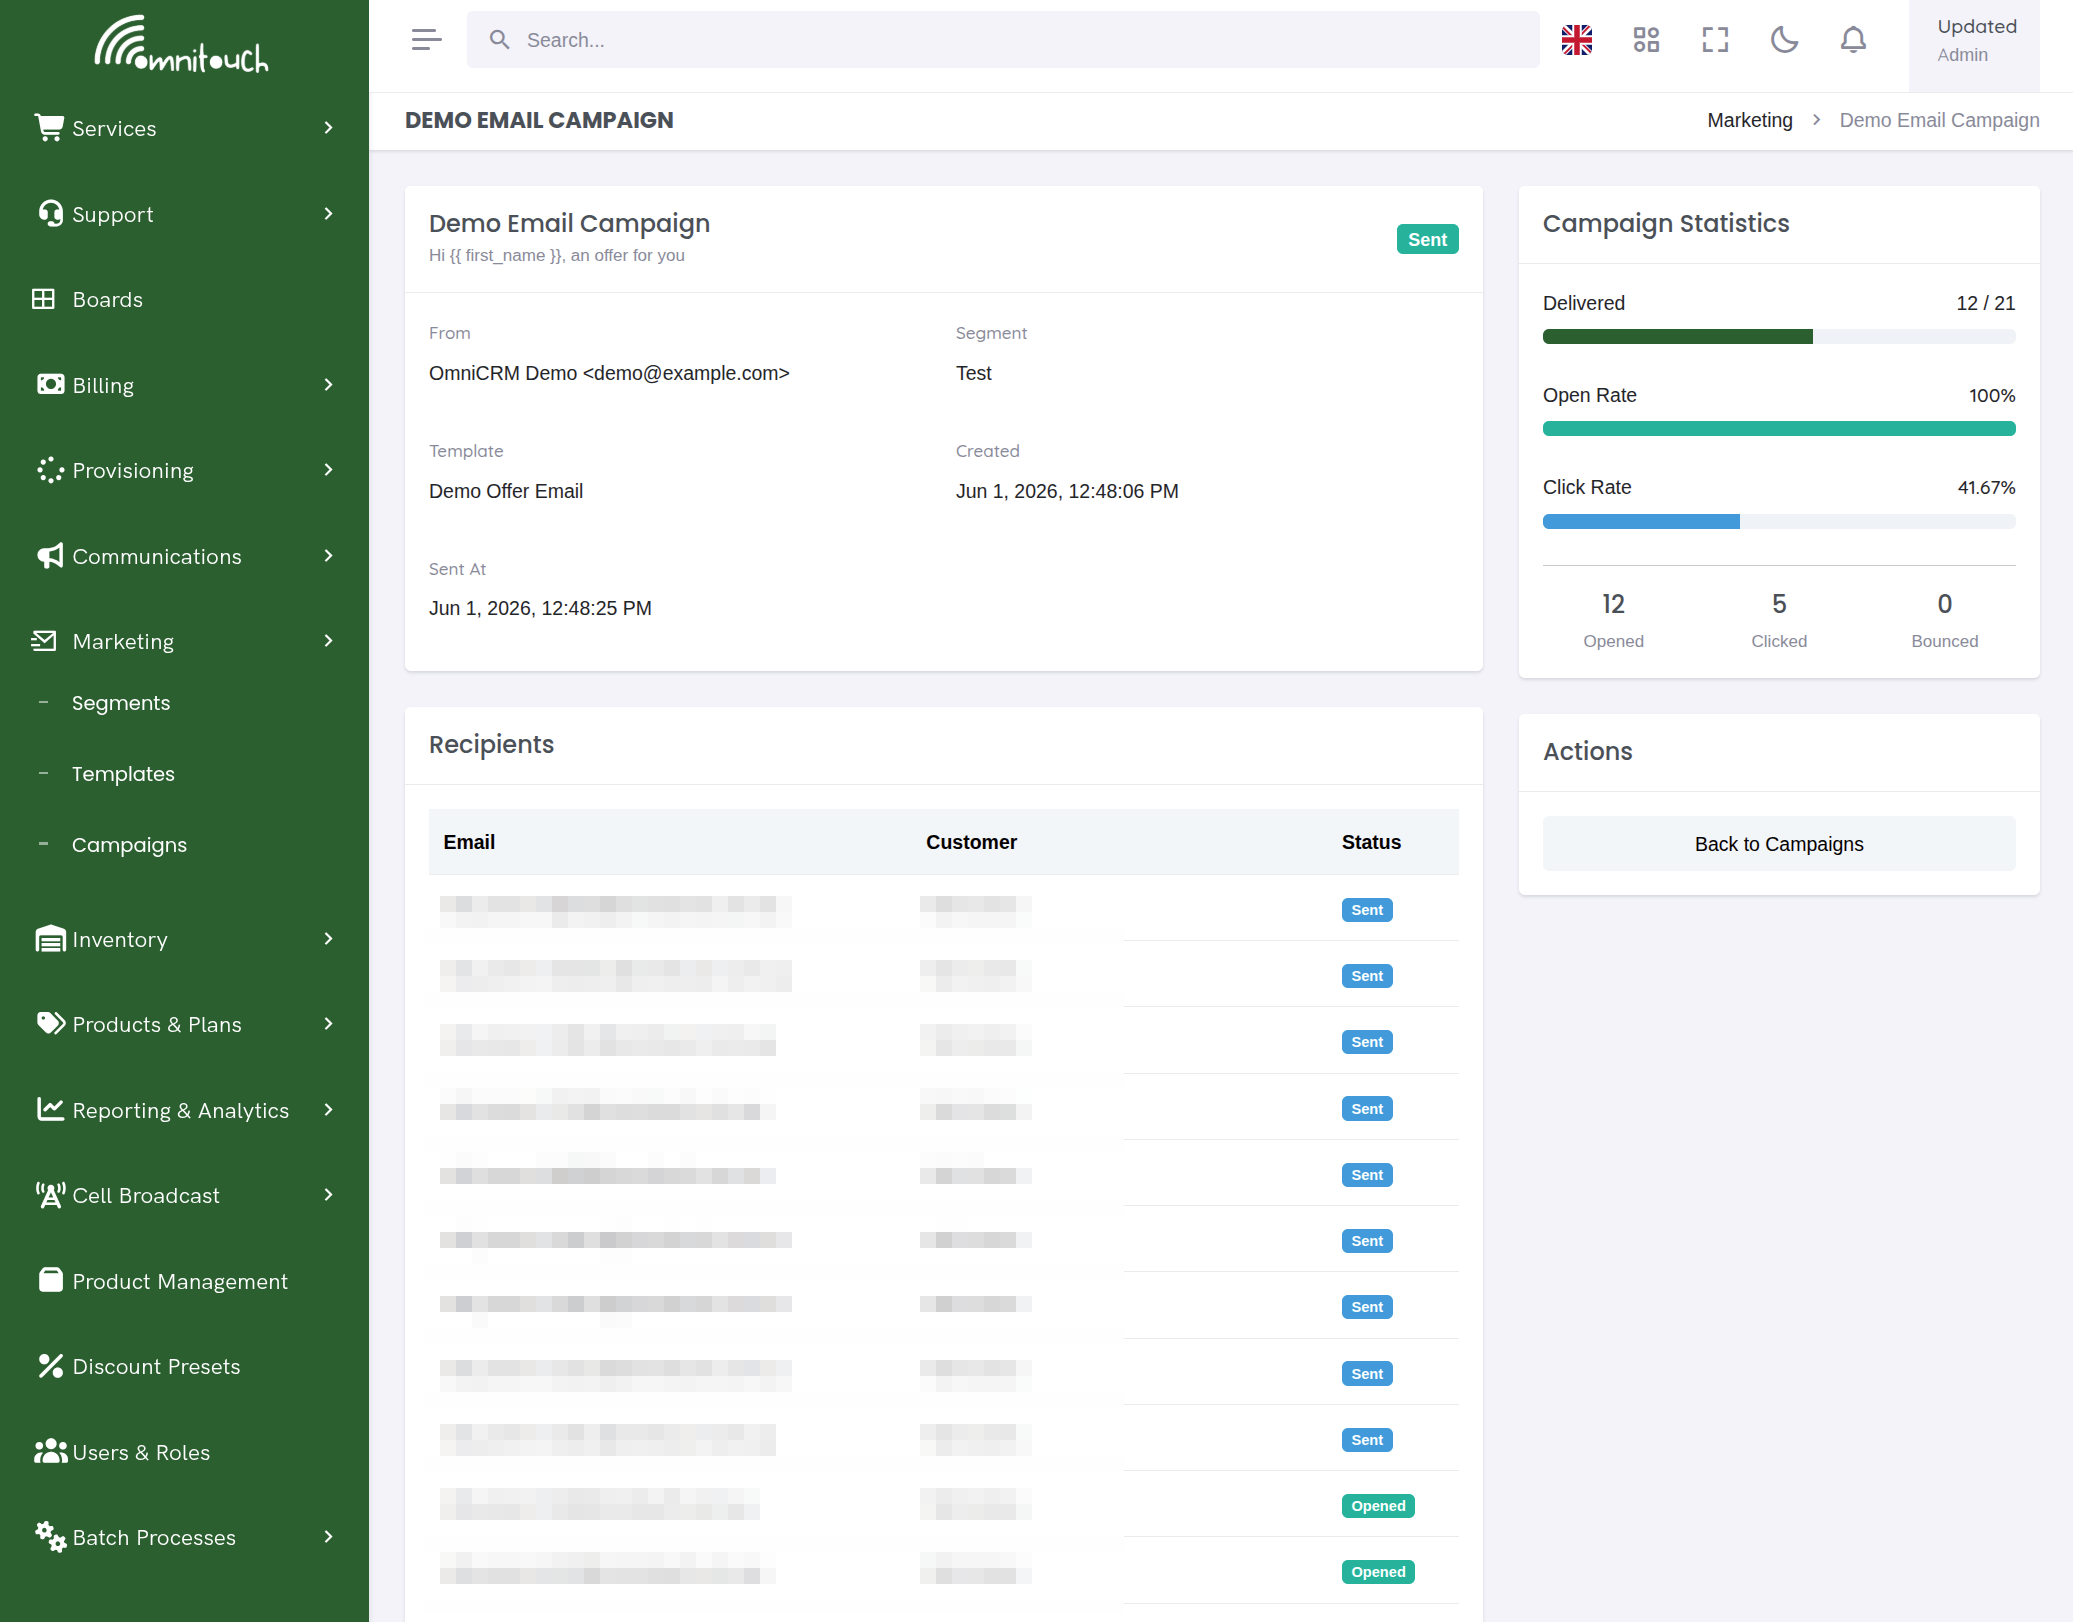This screenshot has height=1622, width=2073.
Task: Open the Segments submenu item
Action: [x=121, y=703]
